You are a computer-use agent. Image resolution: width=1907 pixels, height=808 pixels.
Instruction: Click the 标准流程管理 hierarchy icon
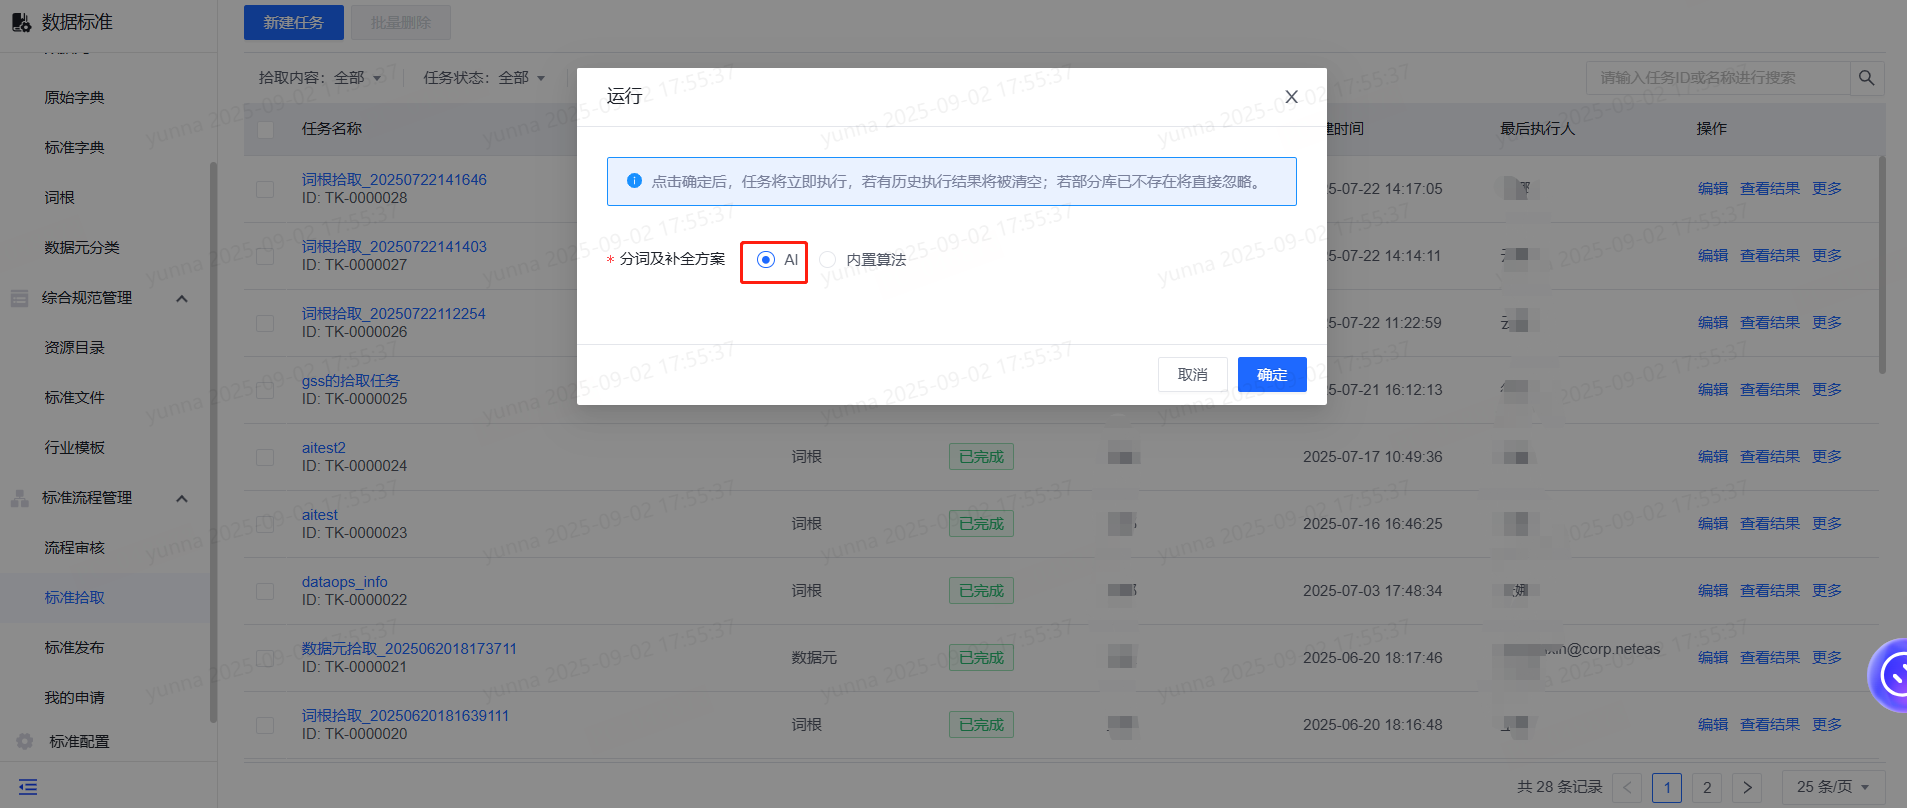(x=19, y=498)
